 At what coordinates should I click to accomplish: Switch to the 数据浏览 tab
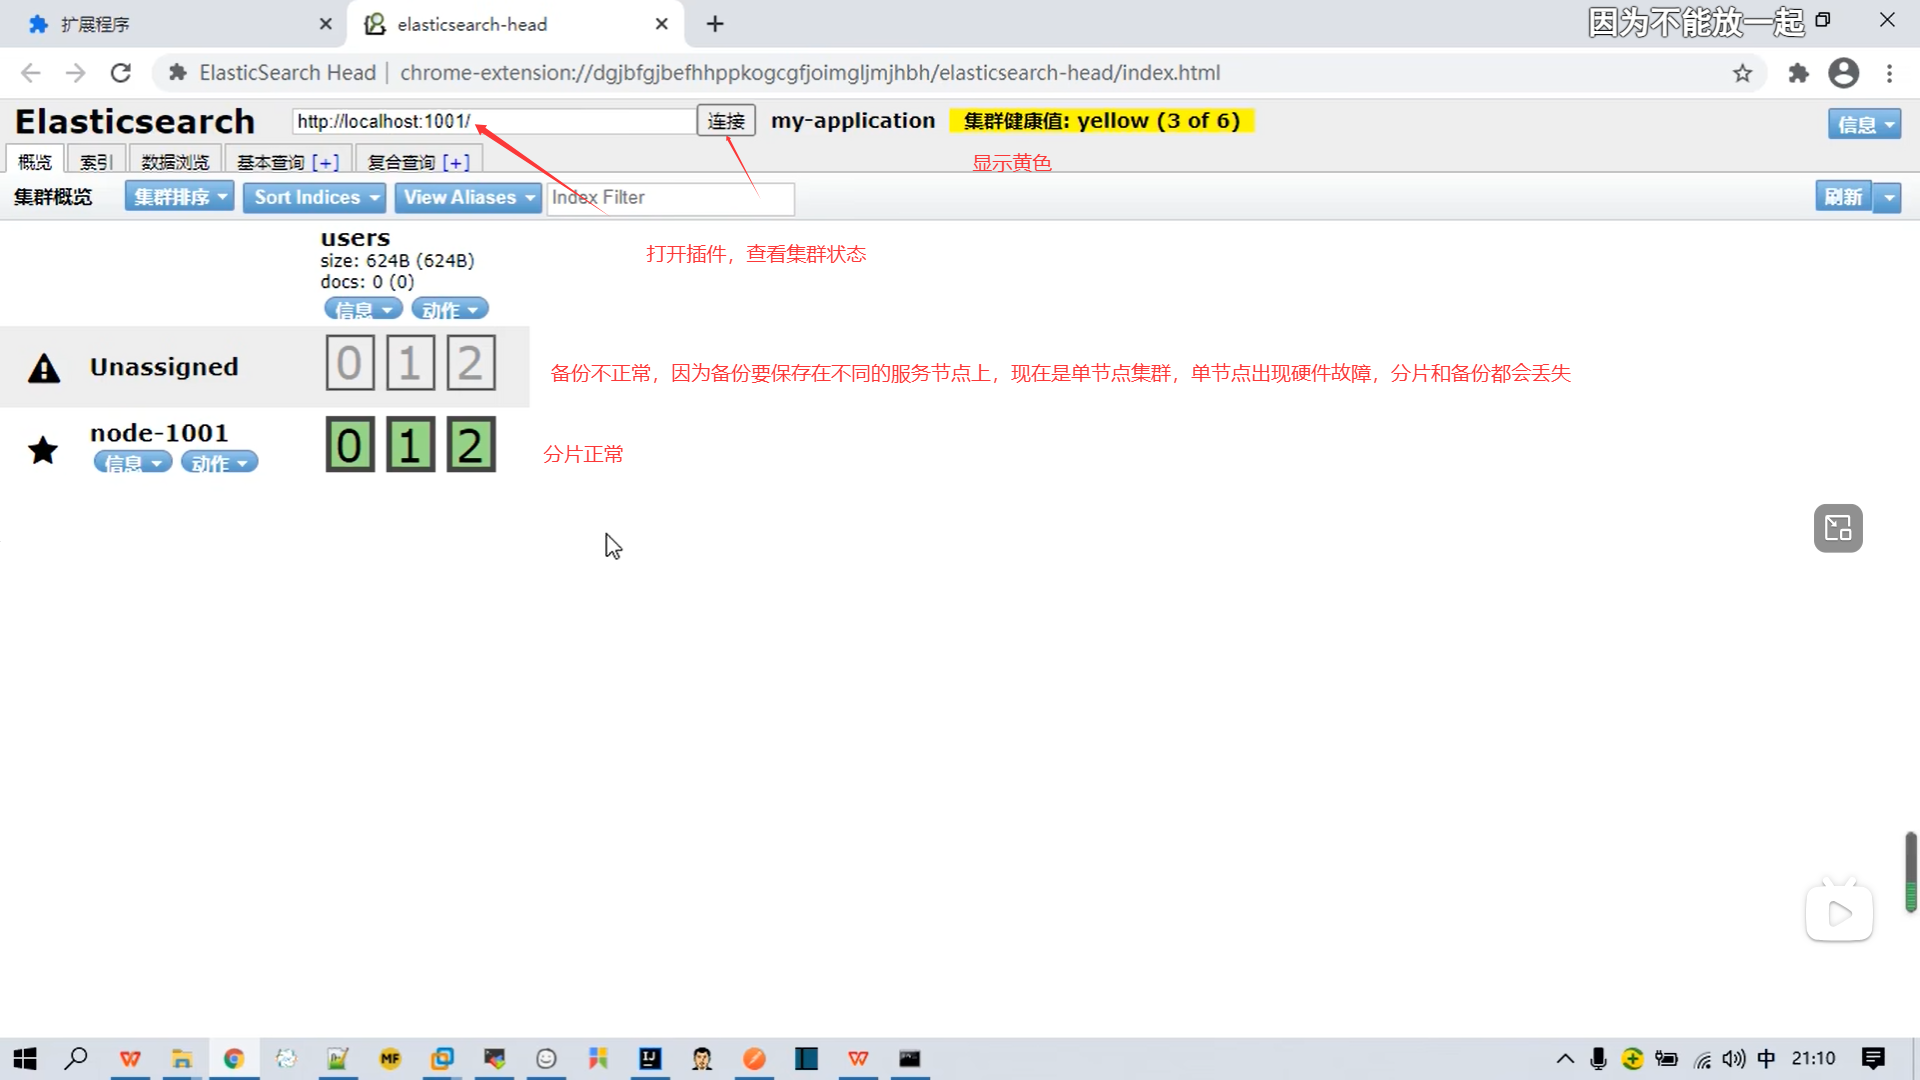(175, 162)
